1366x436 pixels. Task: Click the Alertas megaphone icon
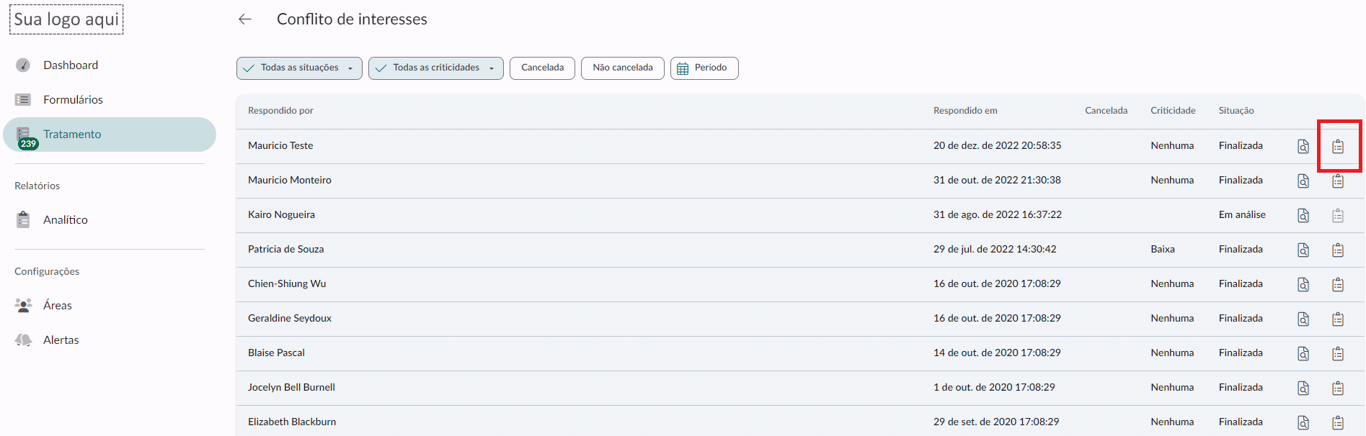click(x=23, y=340)
